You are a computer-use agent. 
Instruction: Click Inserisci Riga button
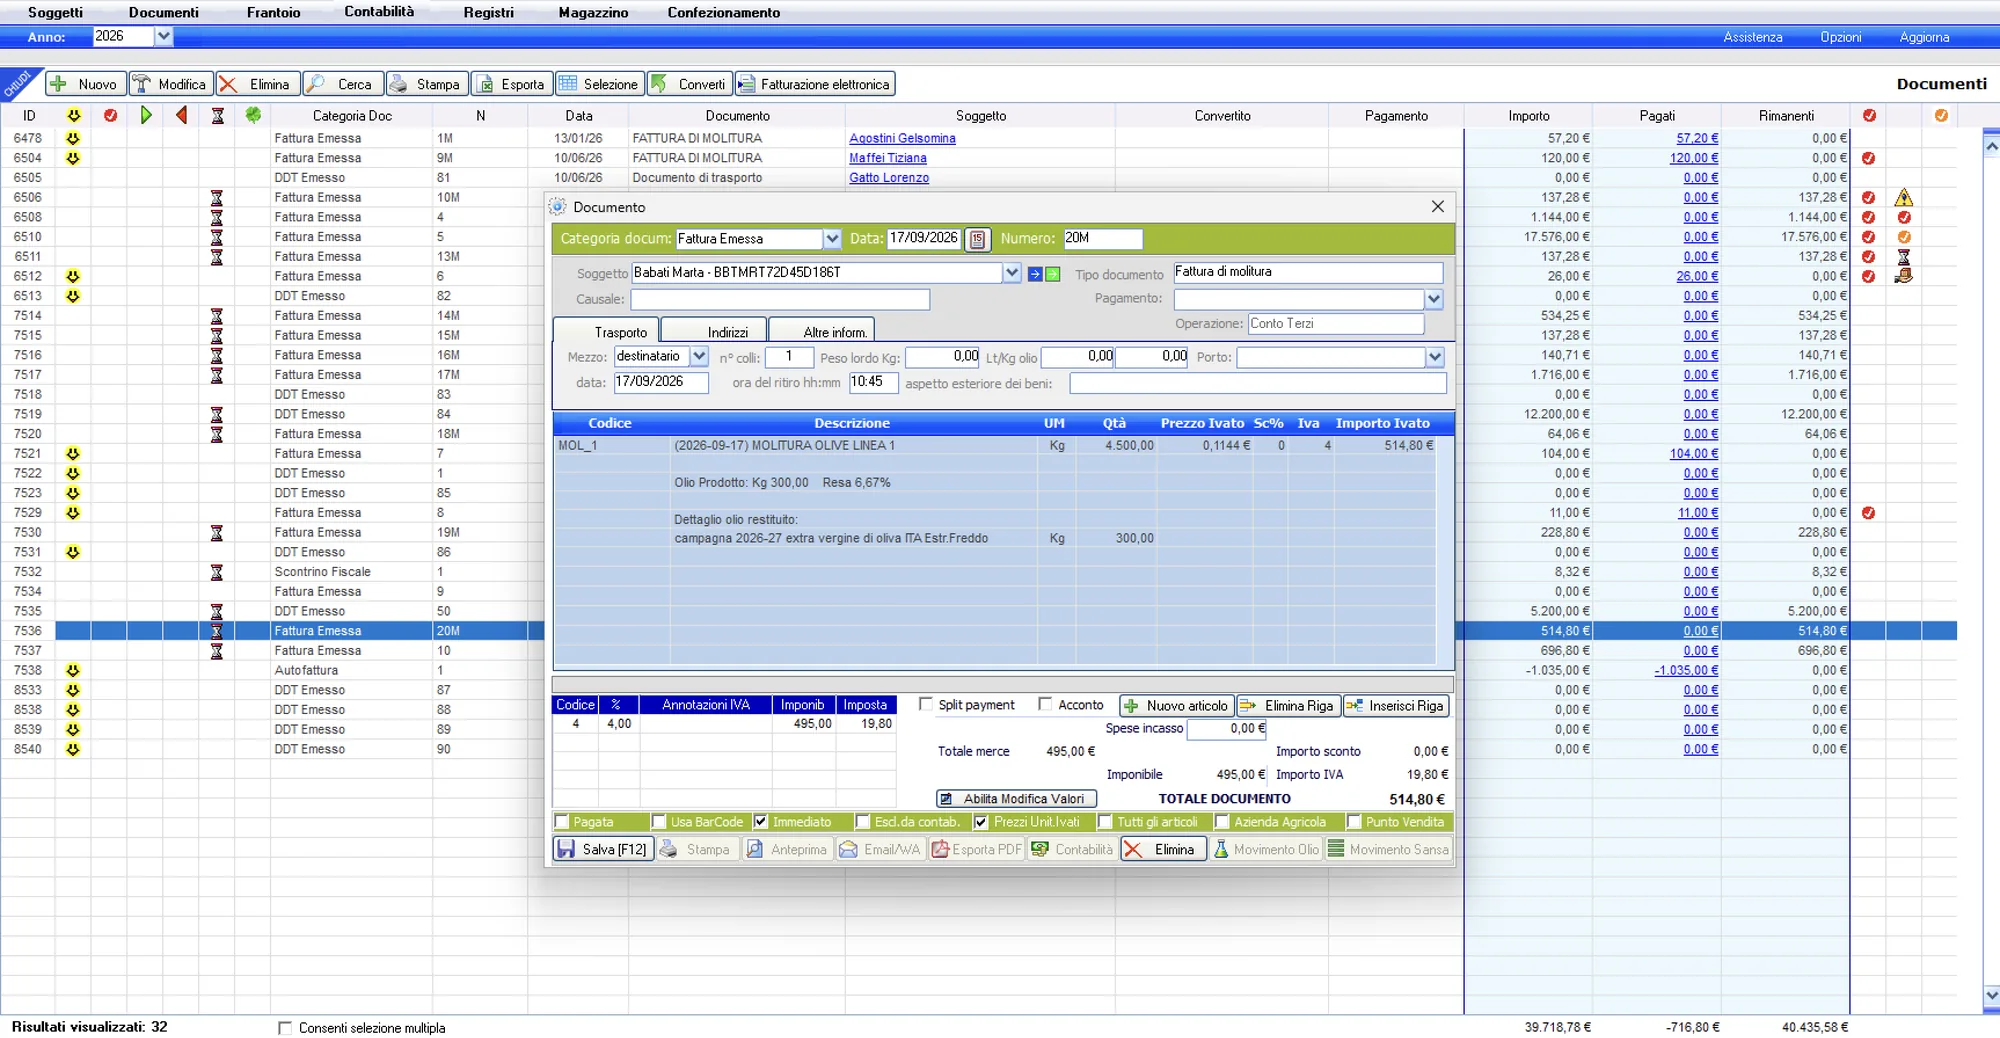[x=1396, y=705]
